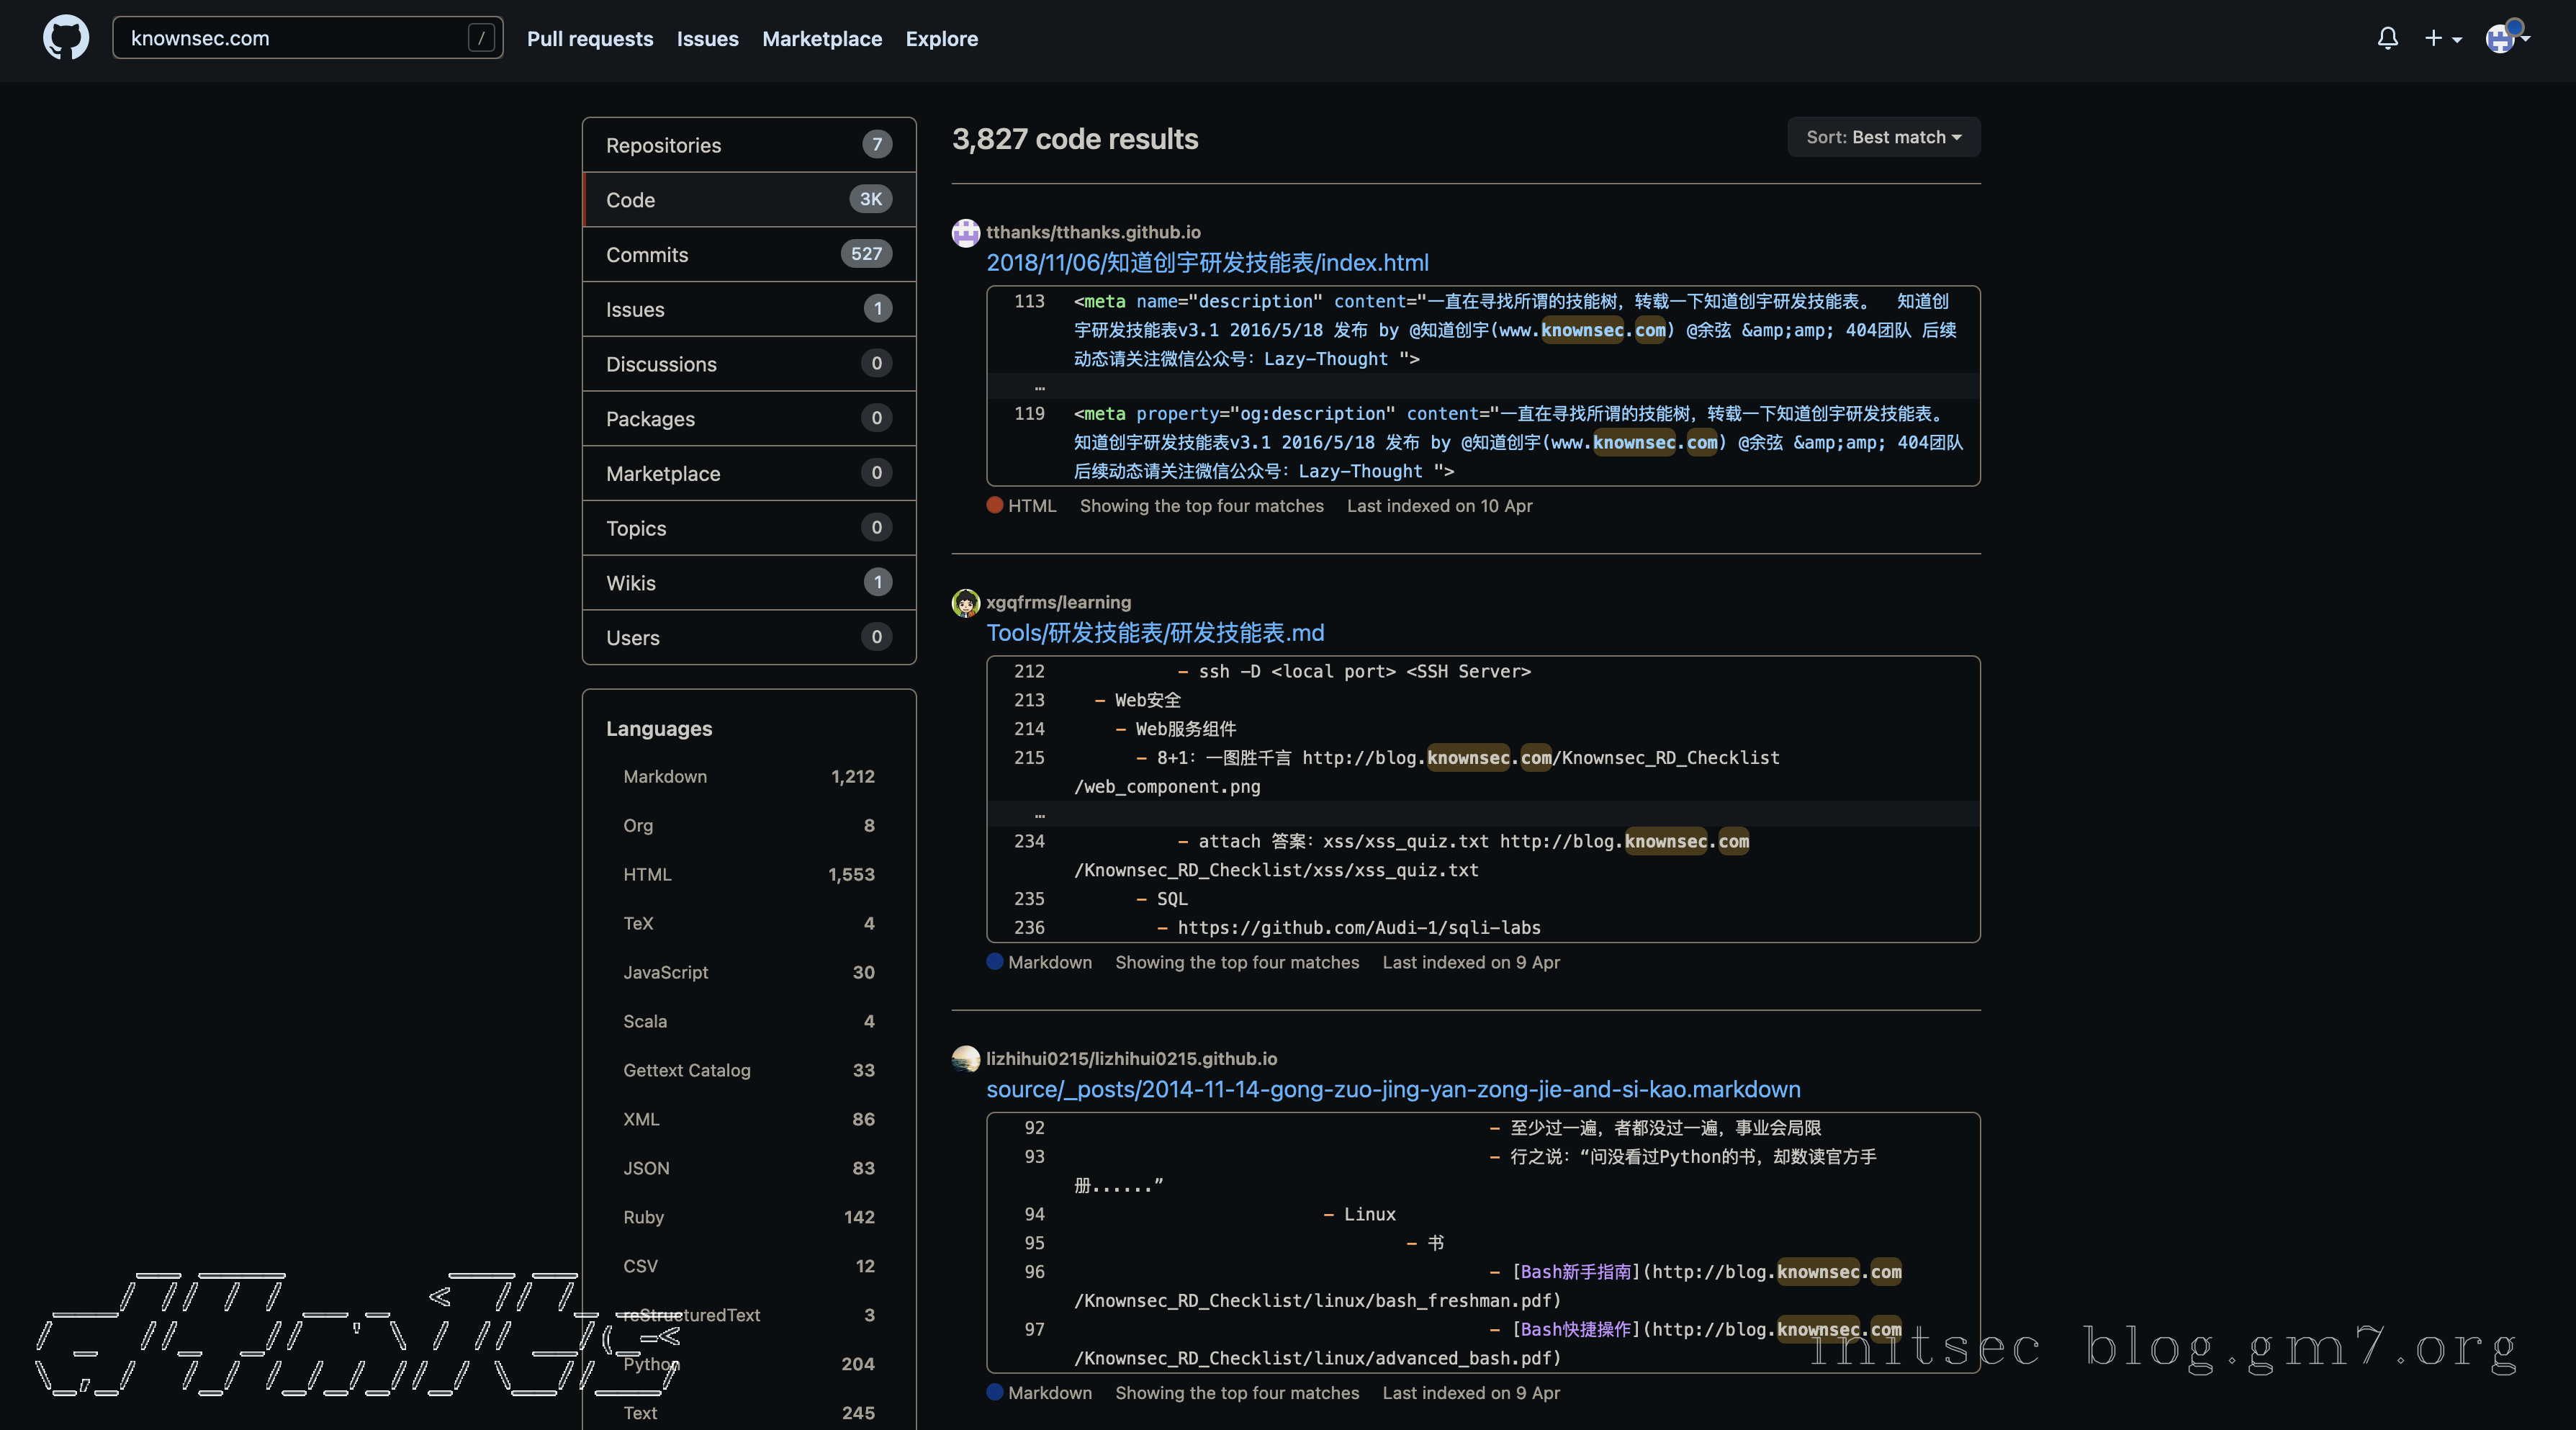Click the slash shortcut icon in search
The width and height of the screenshot is (2576, 1430).
tap(481, 38)
